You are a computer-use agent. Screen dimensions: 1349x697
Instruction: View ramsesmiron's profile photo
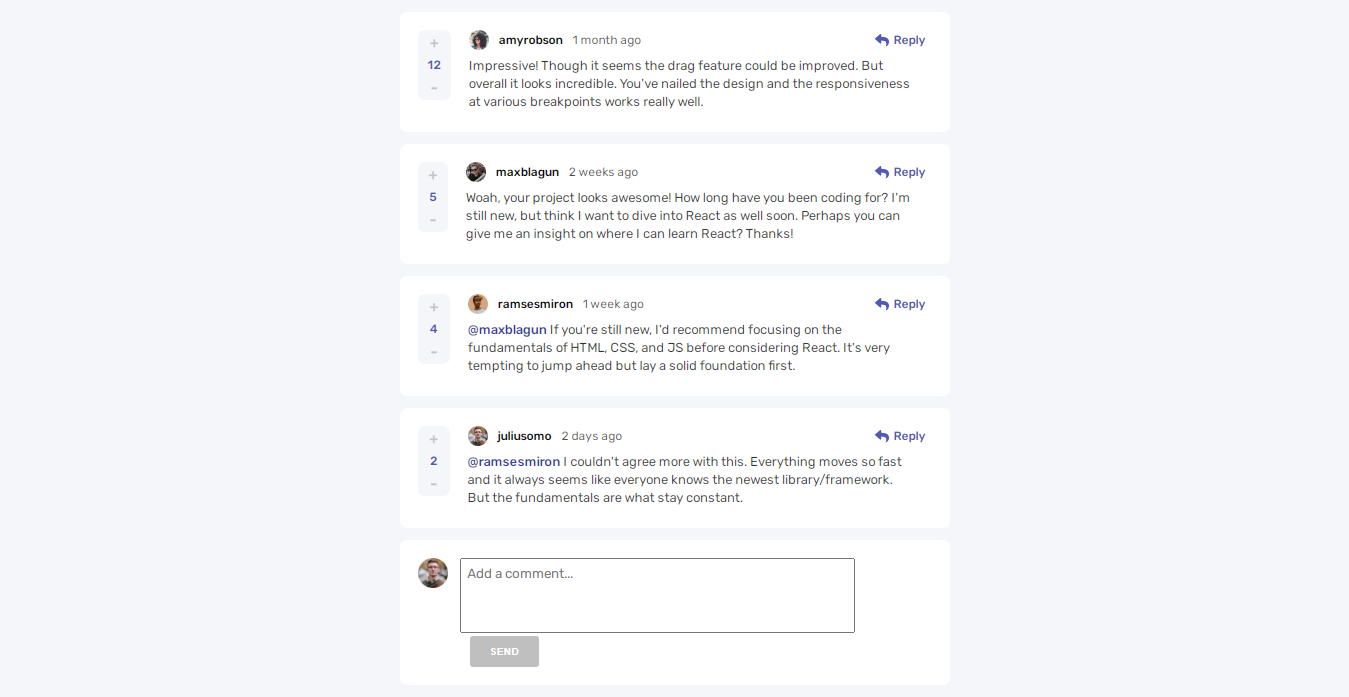477,303
